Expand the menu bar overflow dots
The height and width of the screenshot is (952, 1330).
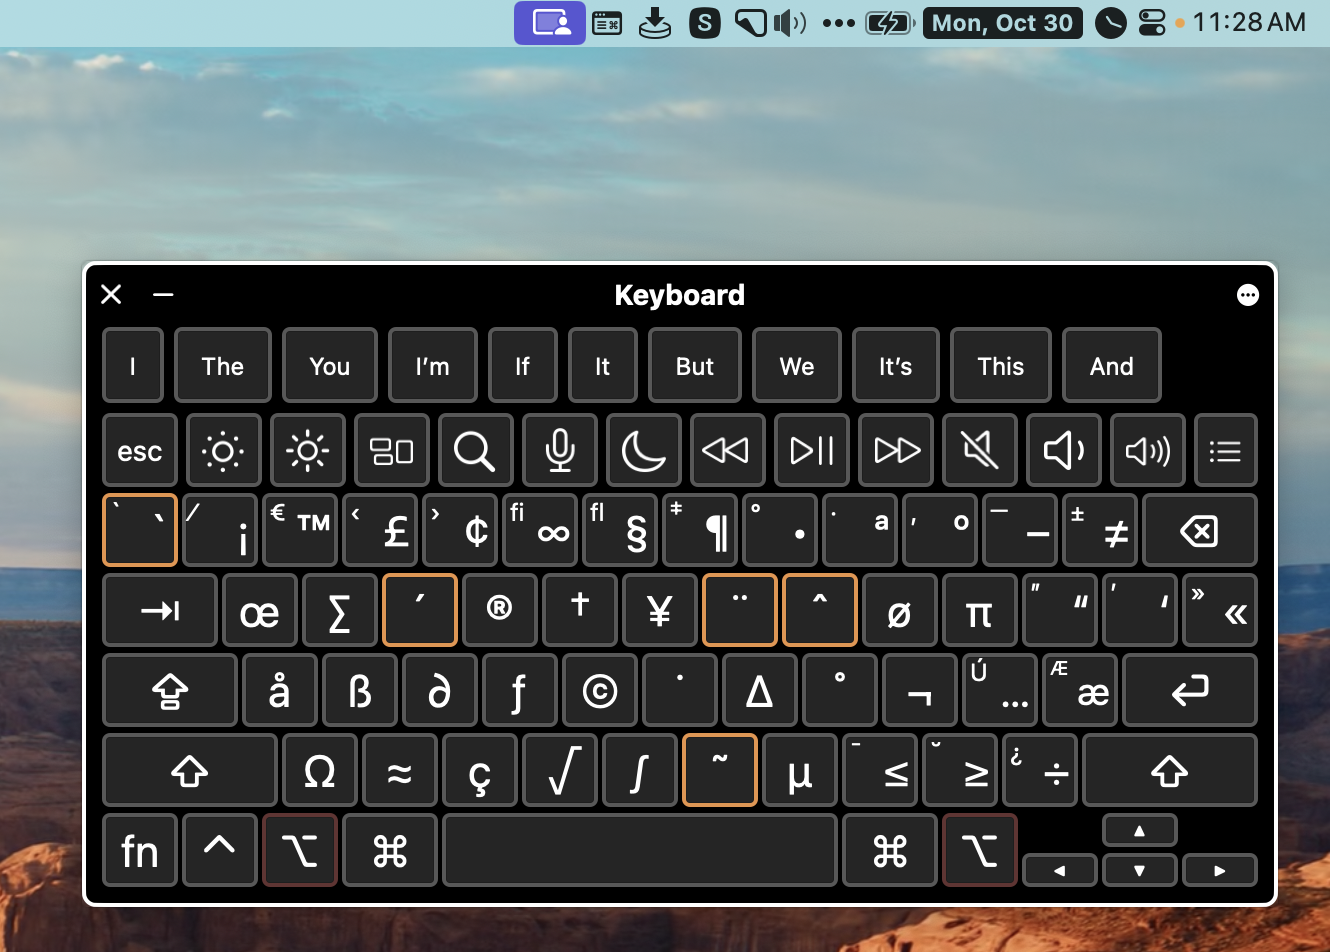[x=838, y=23]
